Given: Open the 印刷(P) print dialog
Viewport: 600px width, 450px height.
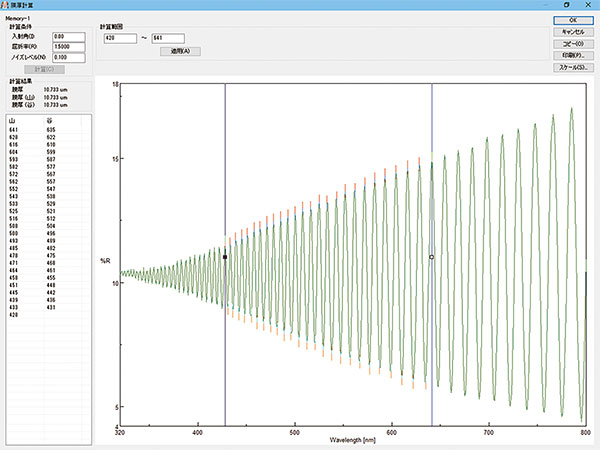Looking at the screenshot, I should pyautogui.click(x=573, y=56).
